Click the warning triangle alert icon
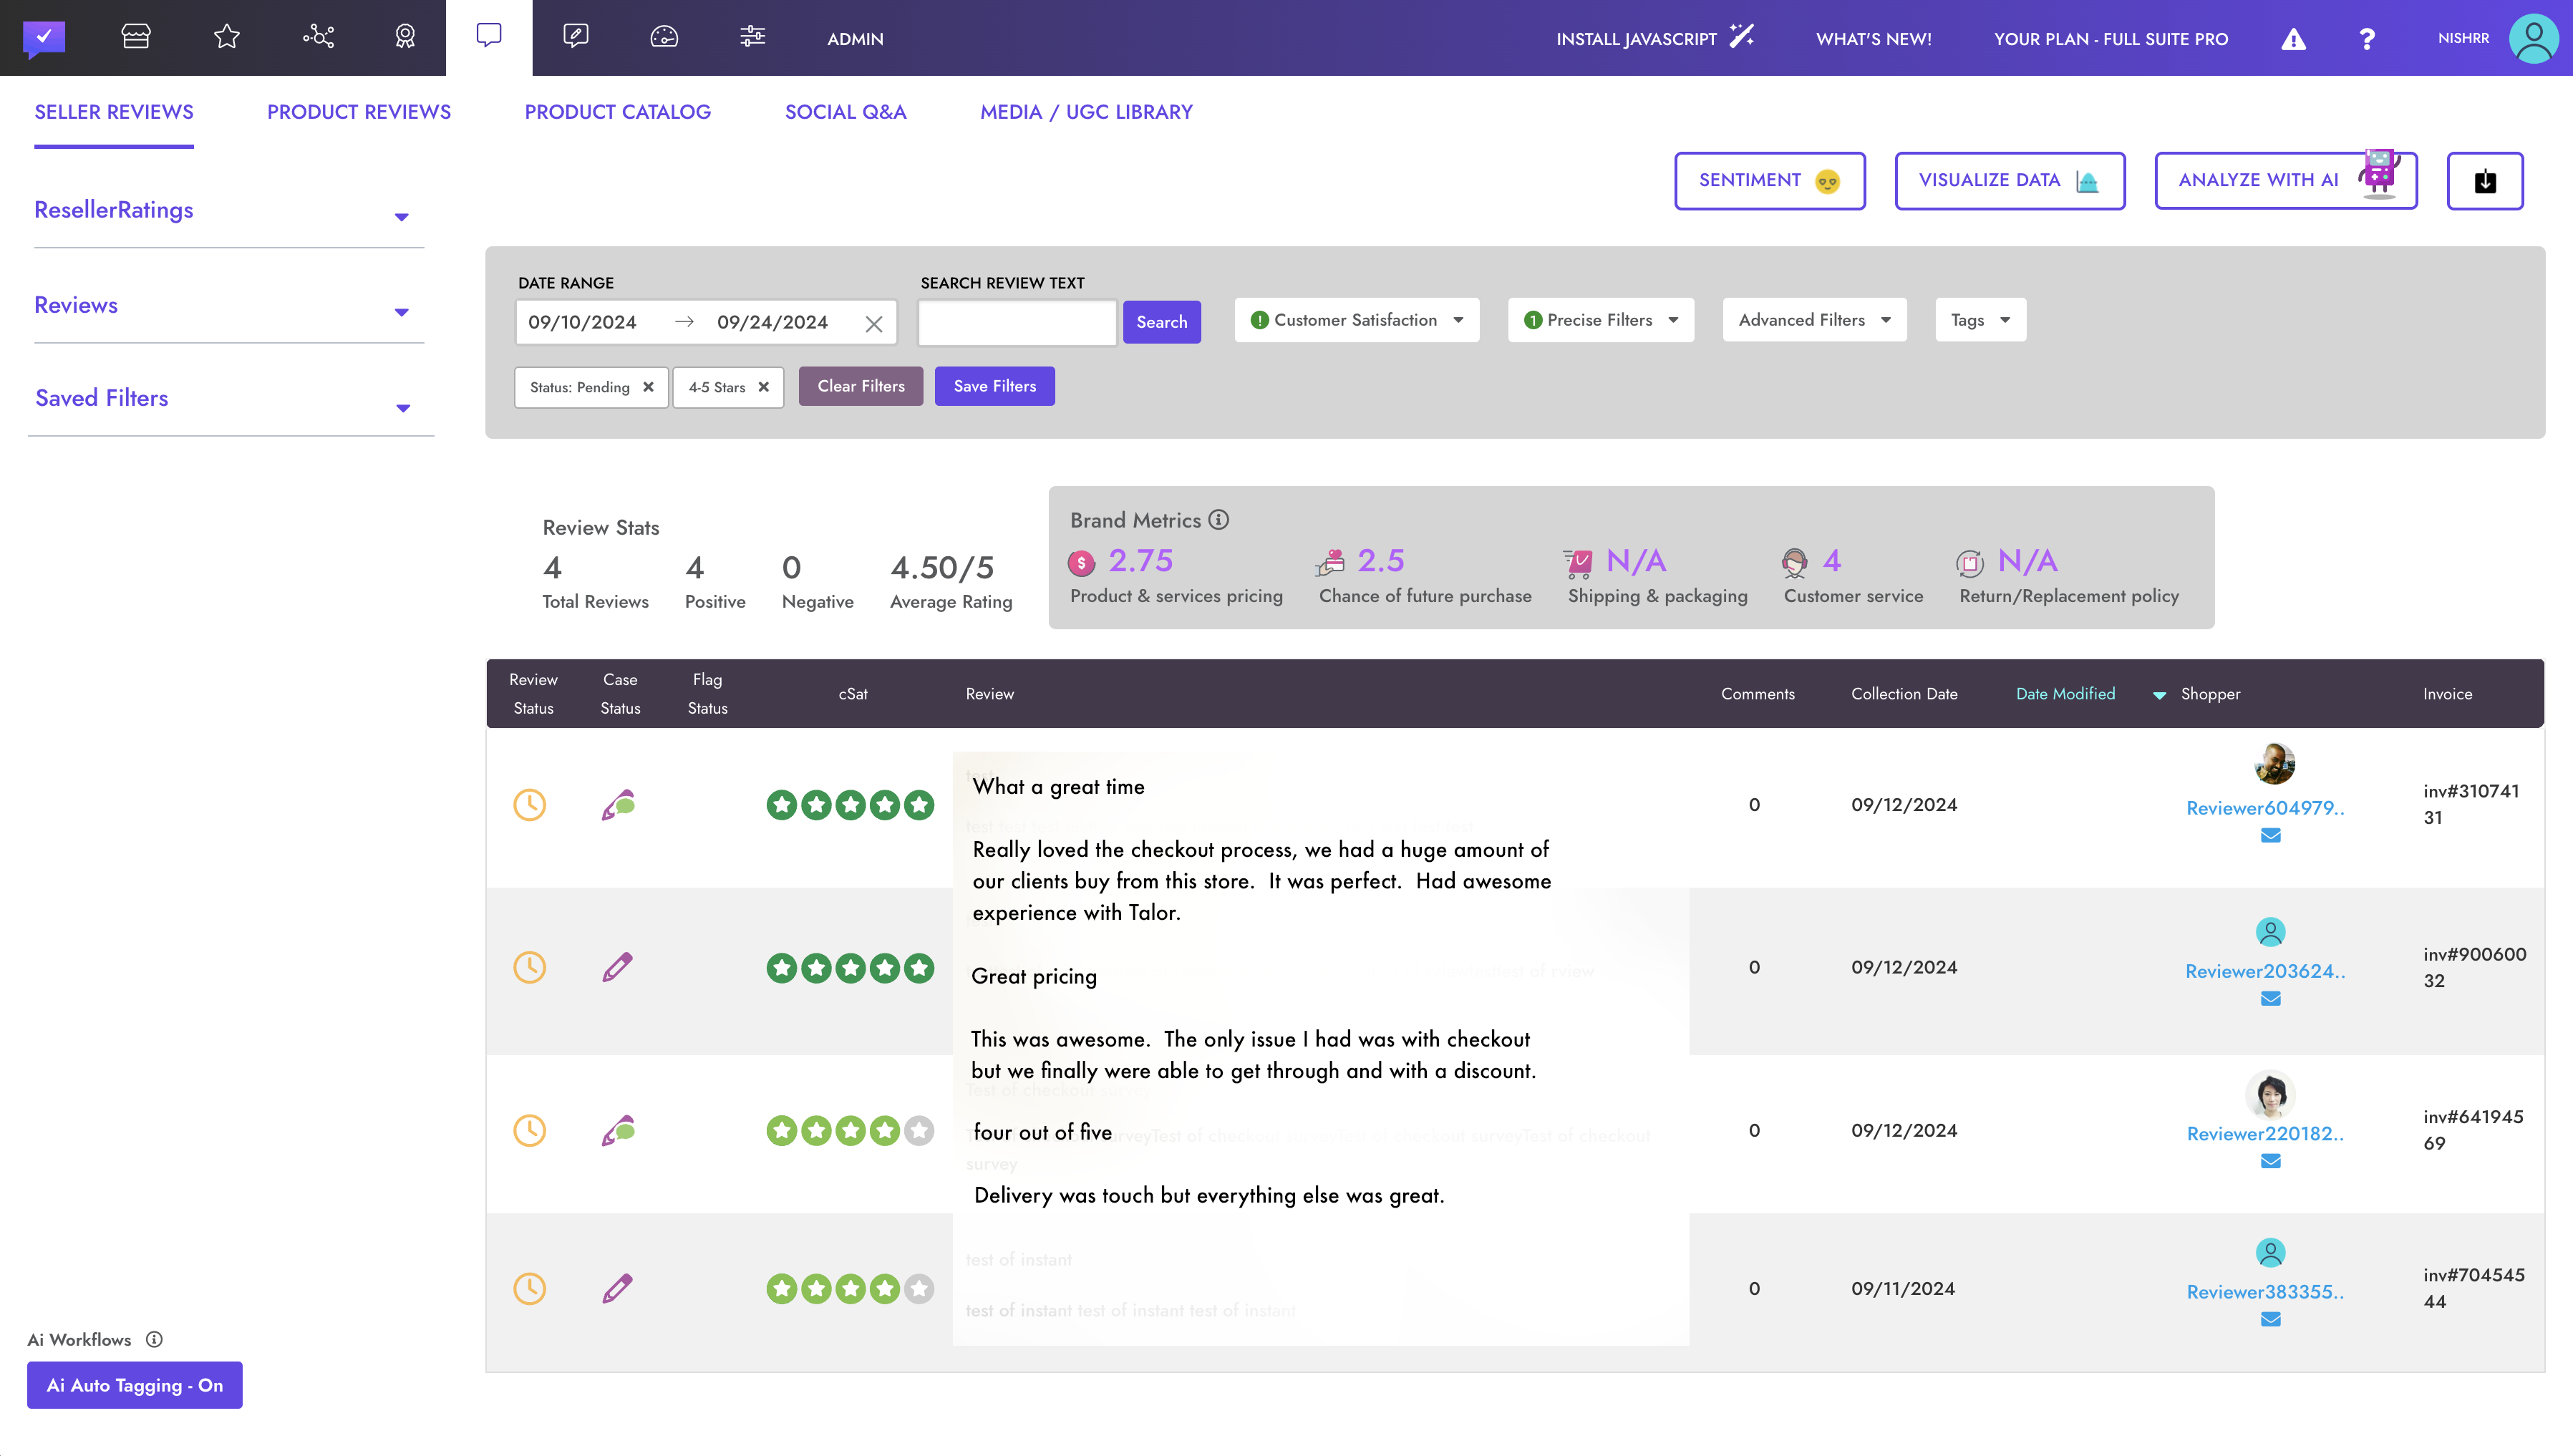Viewport: 2573px width, 1456px height. (2293, 39)
